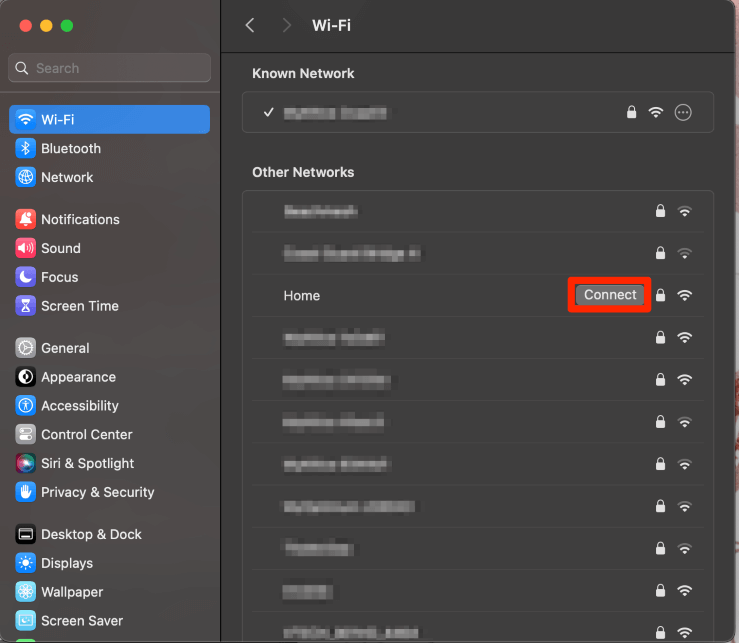The image size is (739, 643).
Task: Click the Network globe icon
Action: pos(25,177)
